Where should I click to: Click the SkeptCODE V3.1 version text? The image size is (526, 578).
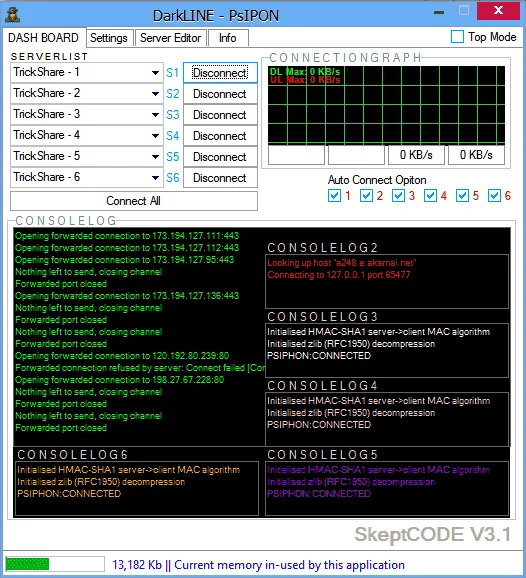[433, 535]
